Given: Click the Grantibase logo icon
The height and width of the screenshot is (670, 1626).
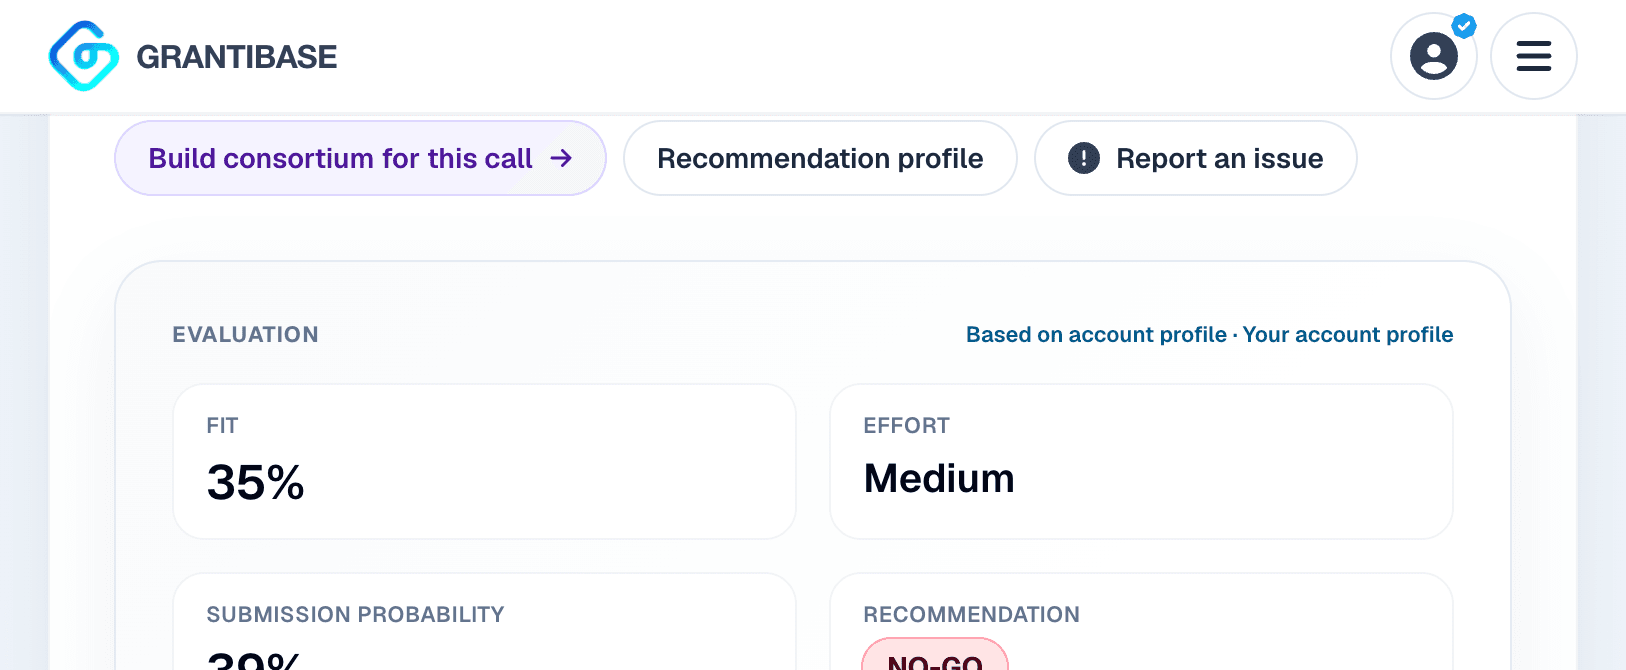Looking at the screenshot, I should 84,56.
